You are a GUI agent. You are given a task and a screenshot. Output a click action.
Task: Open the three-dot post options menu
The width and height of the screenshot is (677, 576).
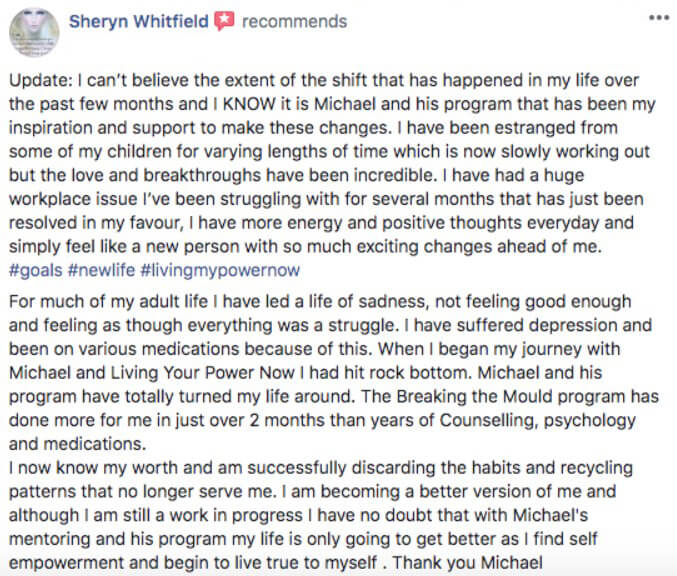(659, 18)
